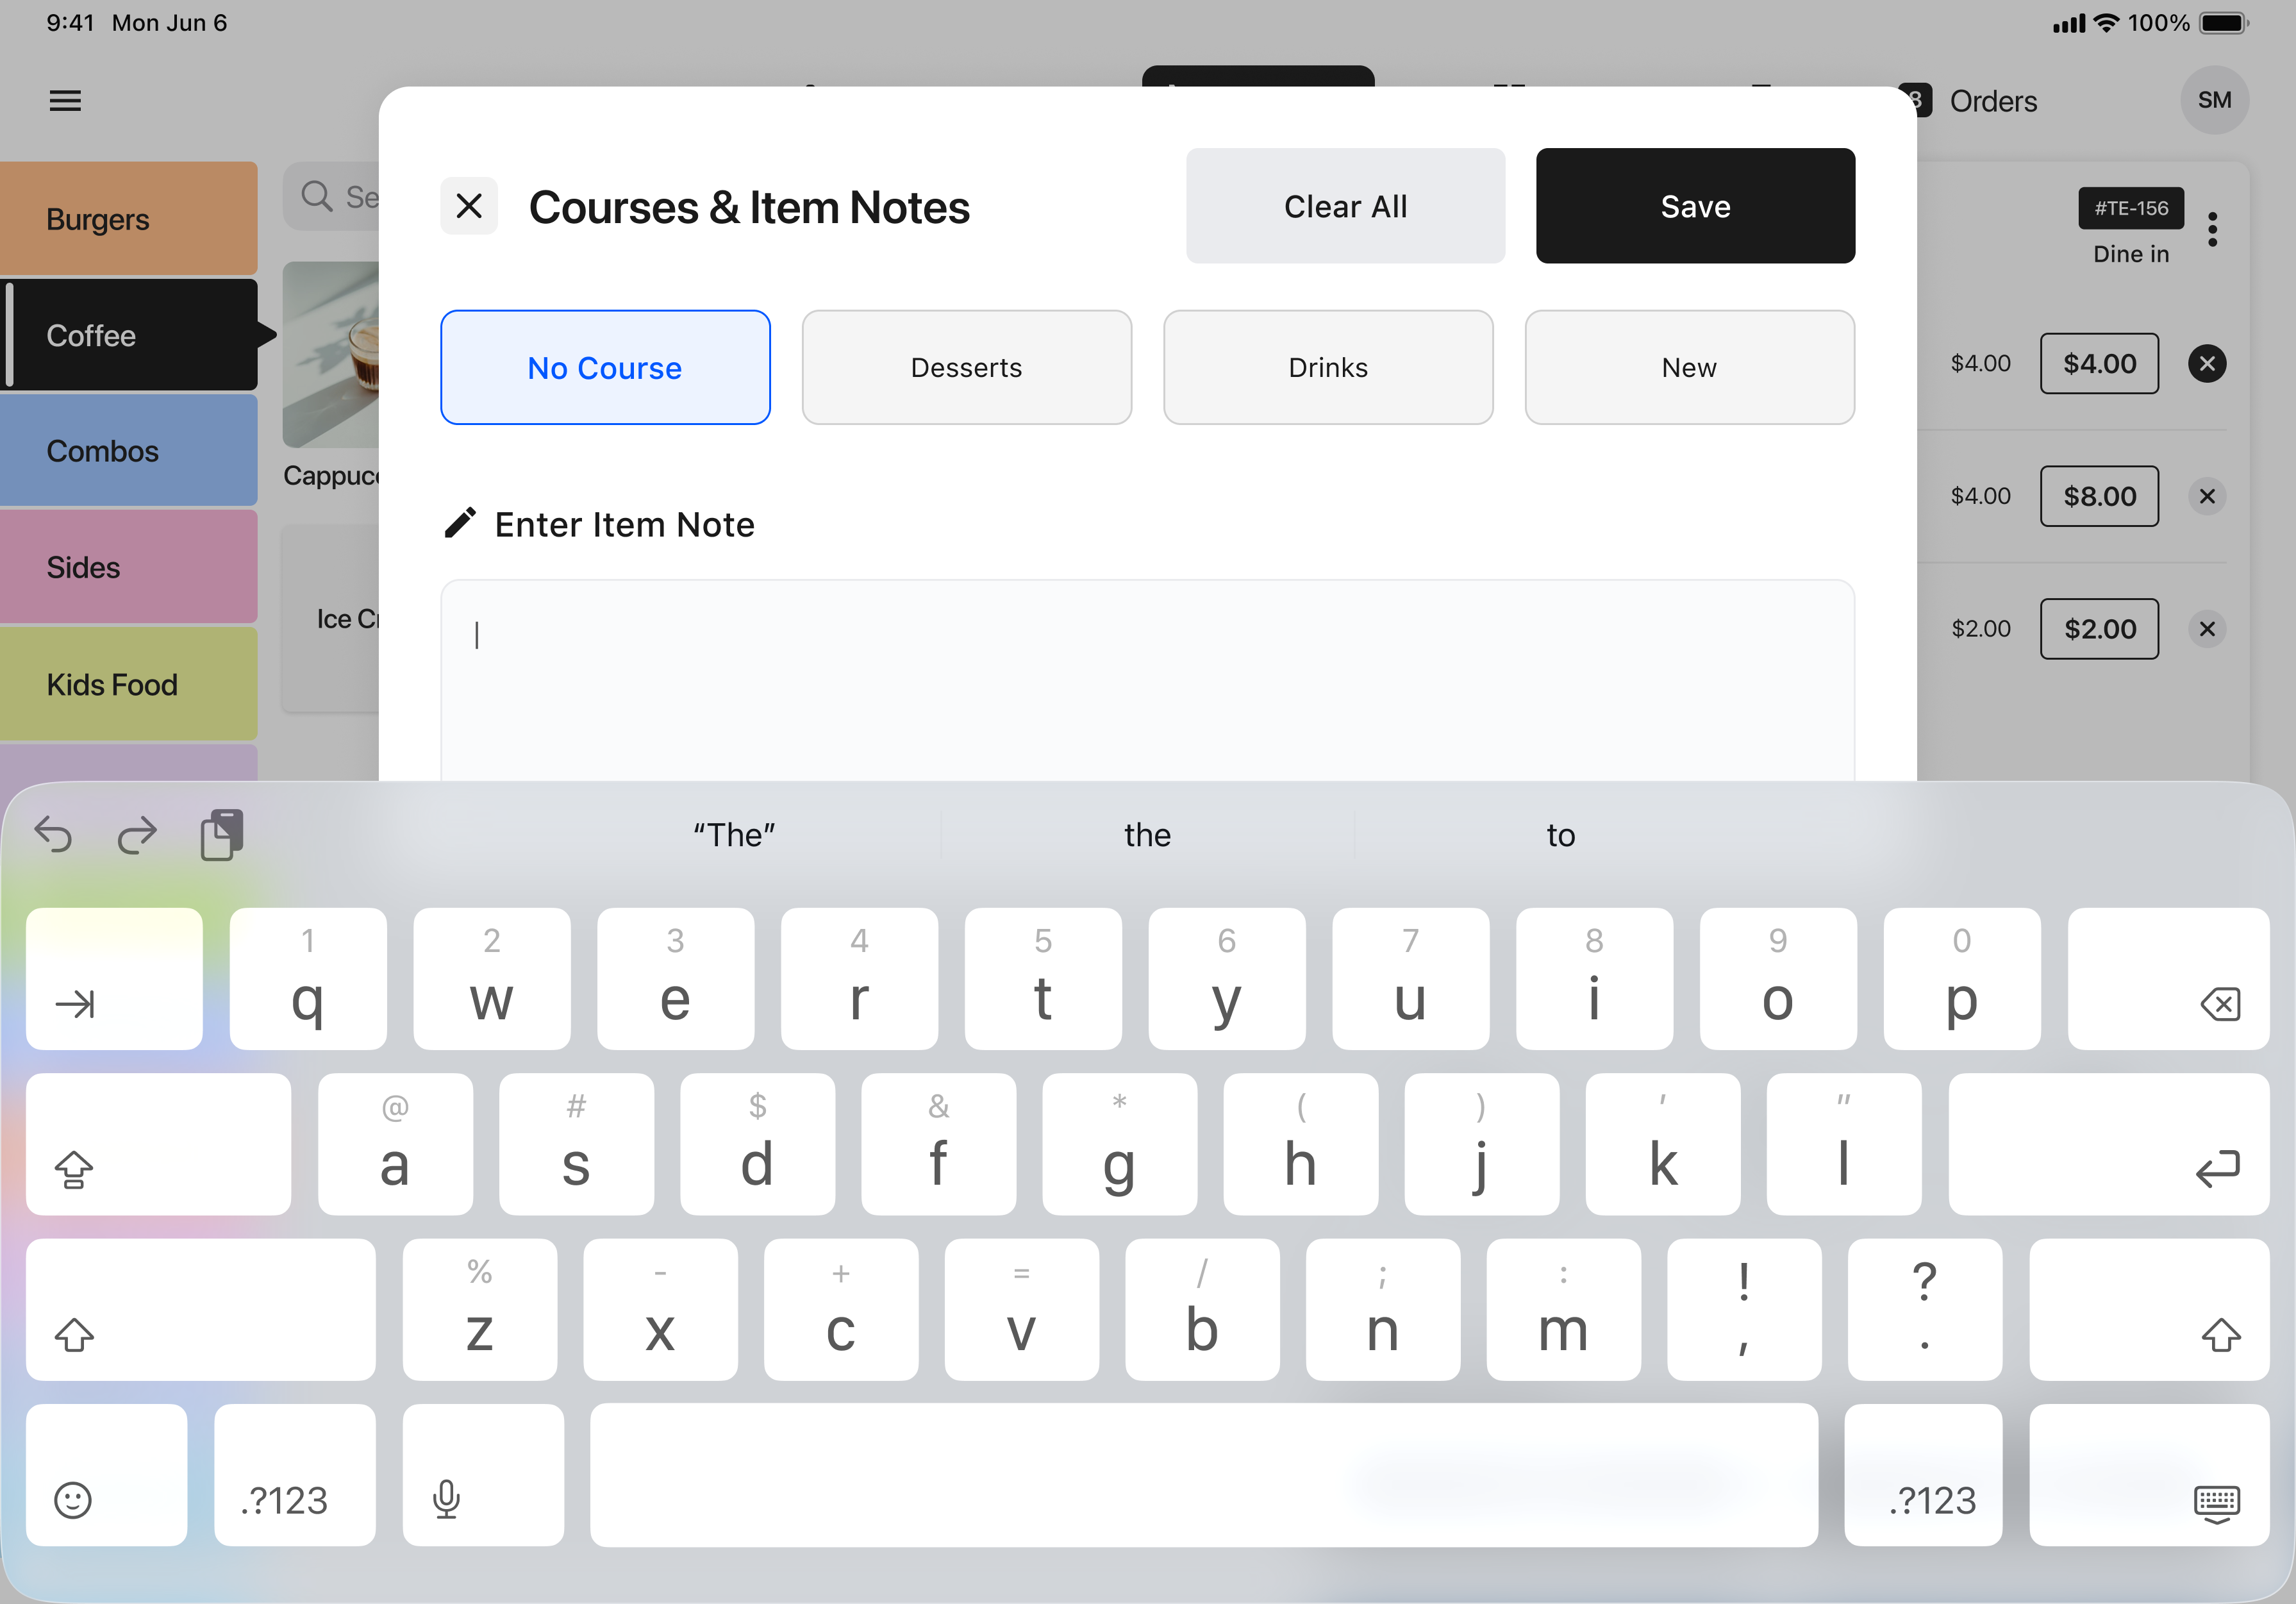Viewport: 2296px width, 1604px height.
Task: Tap the hide keyboard key
Action: pyautogui.click(x=2149, y=1476)
